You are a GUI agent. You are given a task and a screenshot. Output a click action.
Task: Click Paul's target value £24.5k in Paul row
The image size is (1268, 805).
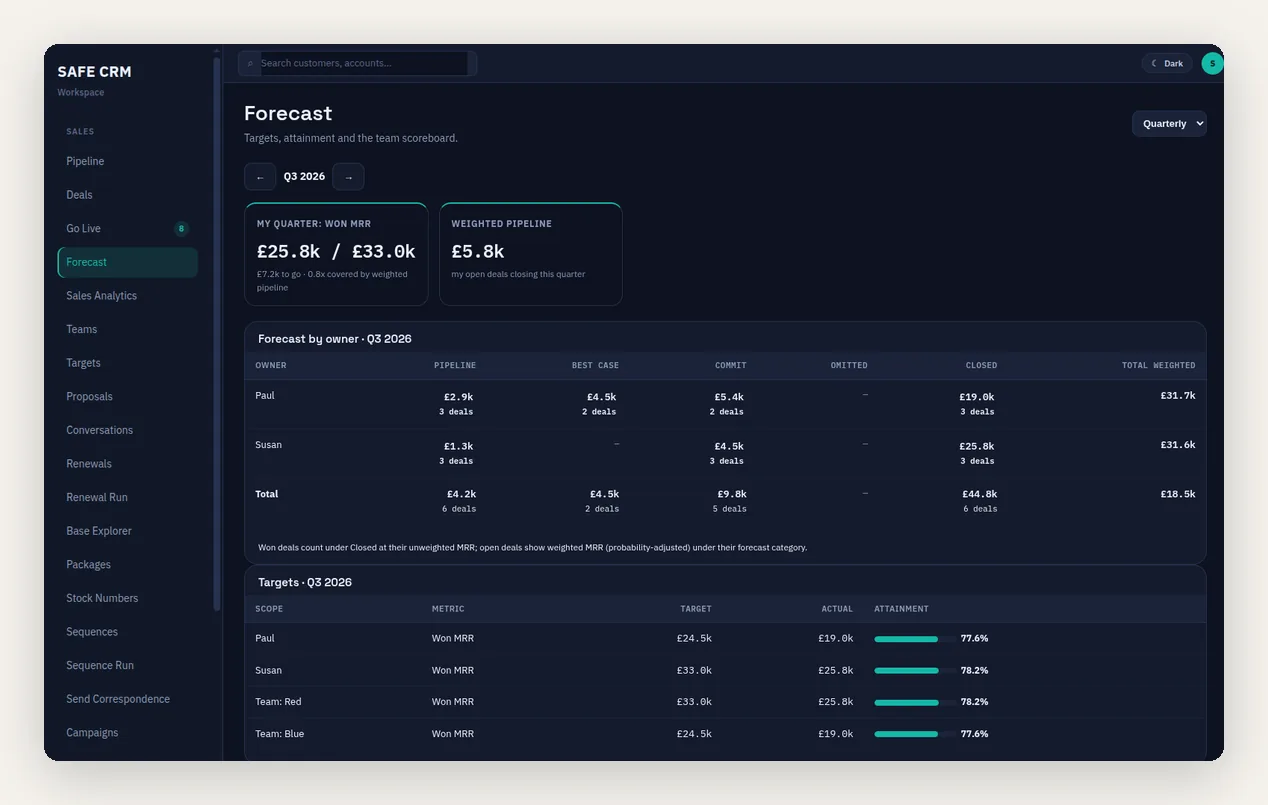[x=694, y=638]
